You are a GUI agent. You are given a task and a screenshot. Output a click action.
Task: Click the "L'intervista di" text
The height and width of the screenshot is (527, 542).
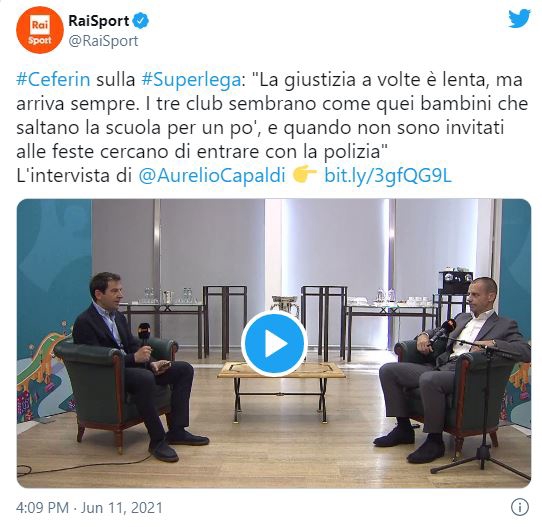point(74,176)
